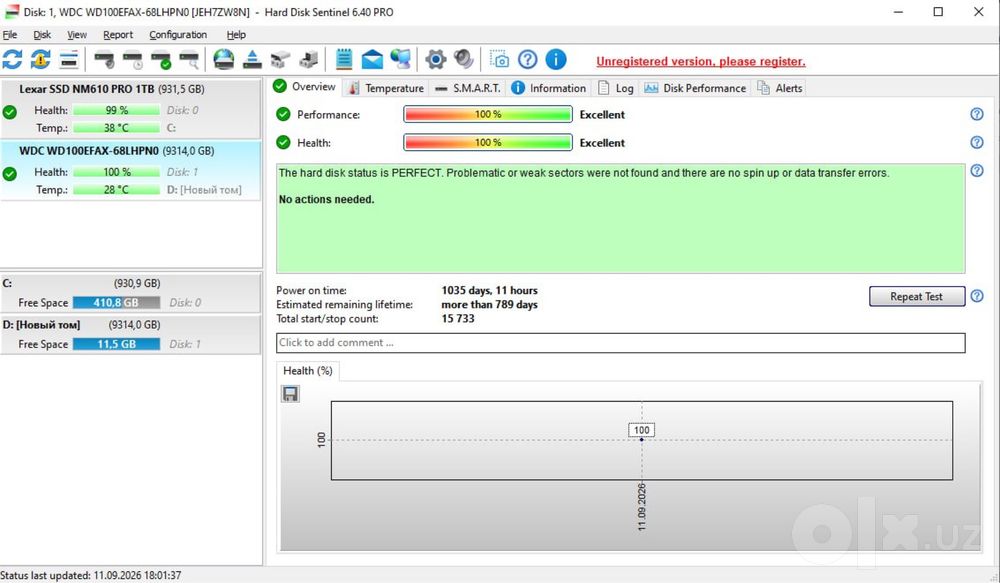The height and width of the screenshot is (583, 1000).
Task: Click the question mark help toolbar icon
Action: click(x=527, y=59)
